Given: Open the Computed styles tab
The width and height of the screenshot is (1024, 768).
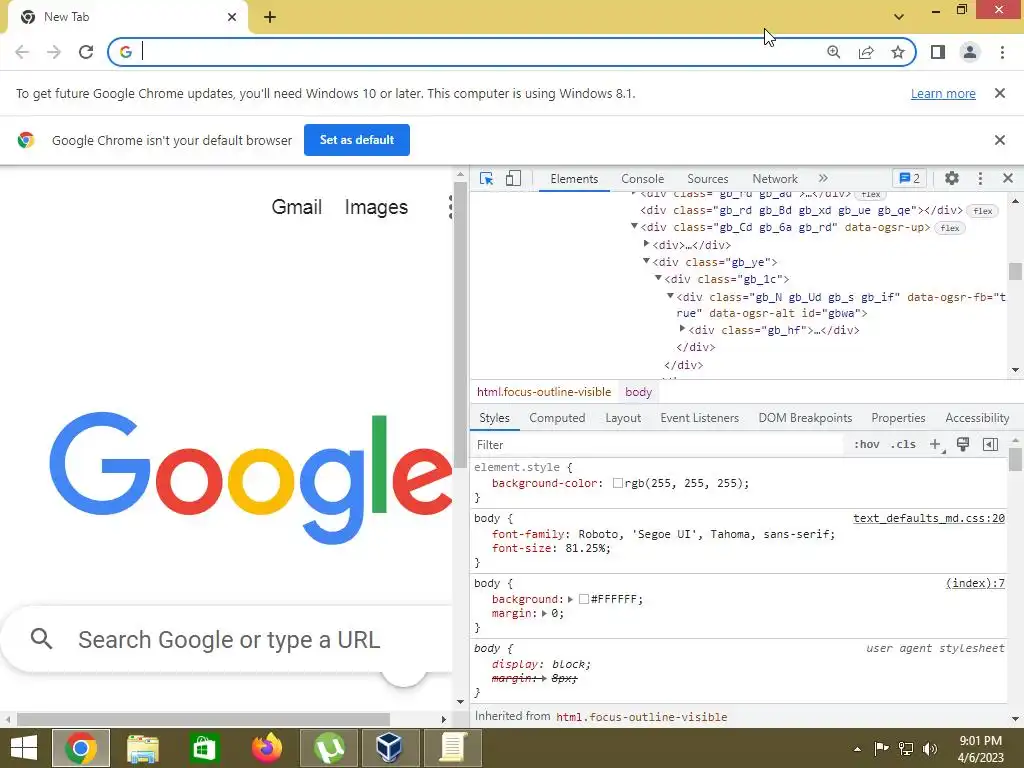Looking at the screenshot, I should [x=557, y=418].
